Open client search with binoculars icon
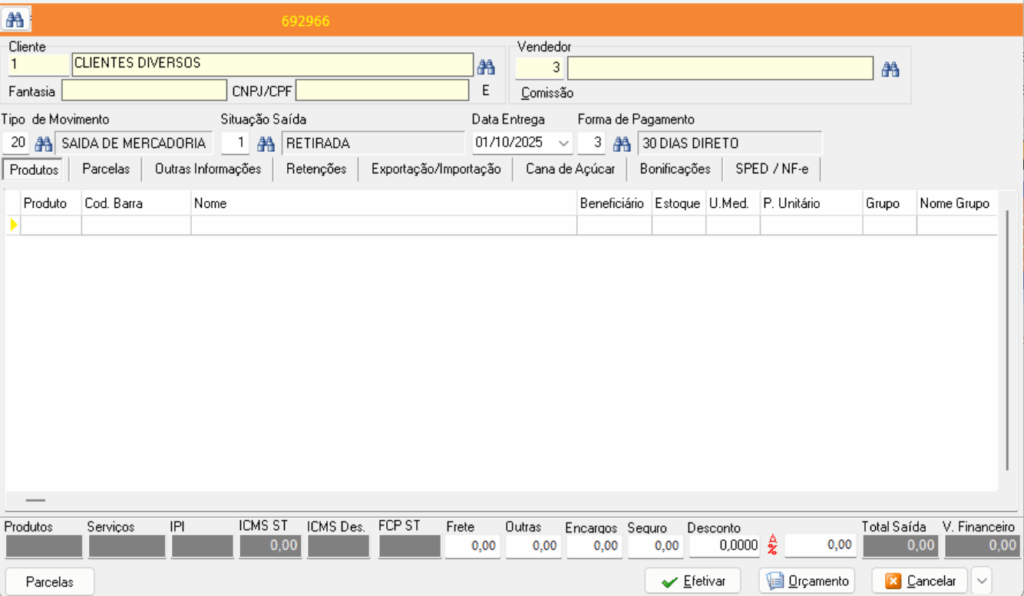This screenshot has height=596, width=1024. [x=486, y=67]
